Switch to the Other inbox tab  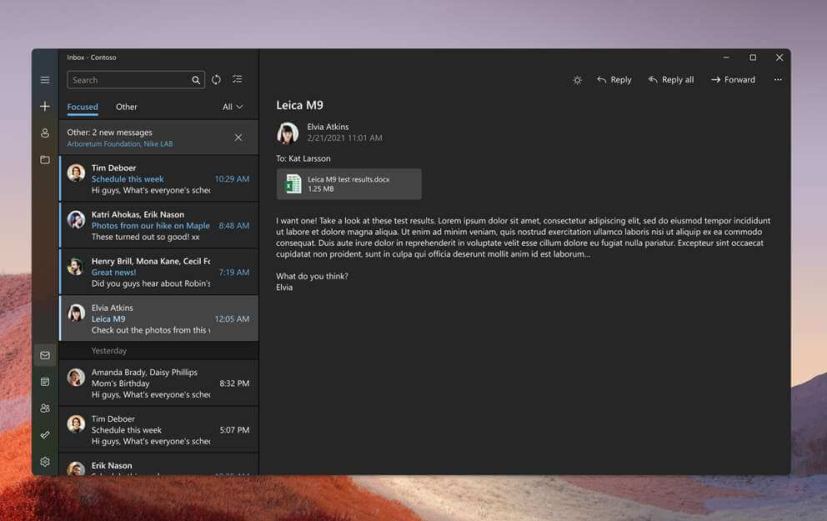coord(126,107)
